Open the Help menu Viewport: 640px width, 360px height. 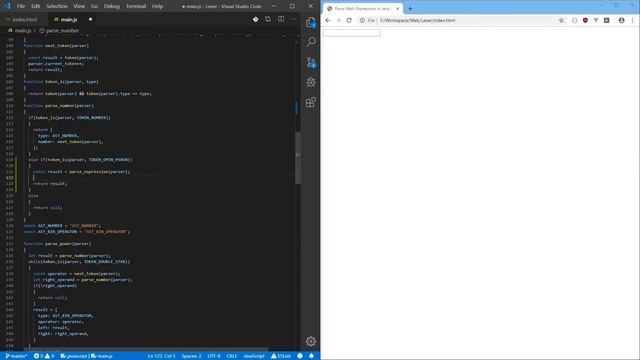pyautogui.click(x=158, y=6)
